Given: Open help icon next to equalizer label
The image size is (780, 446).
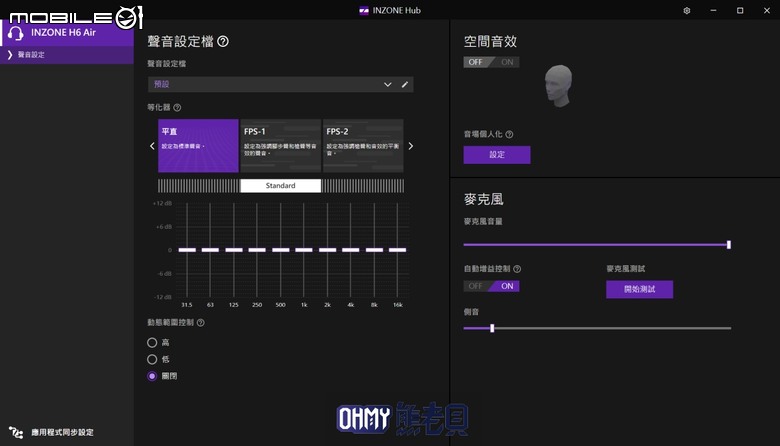Looking at the screenshot, I should click(x=177, y=107).
